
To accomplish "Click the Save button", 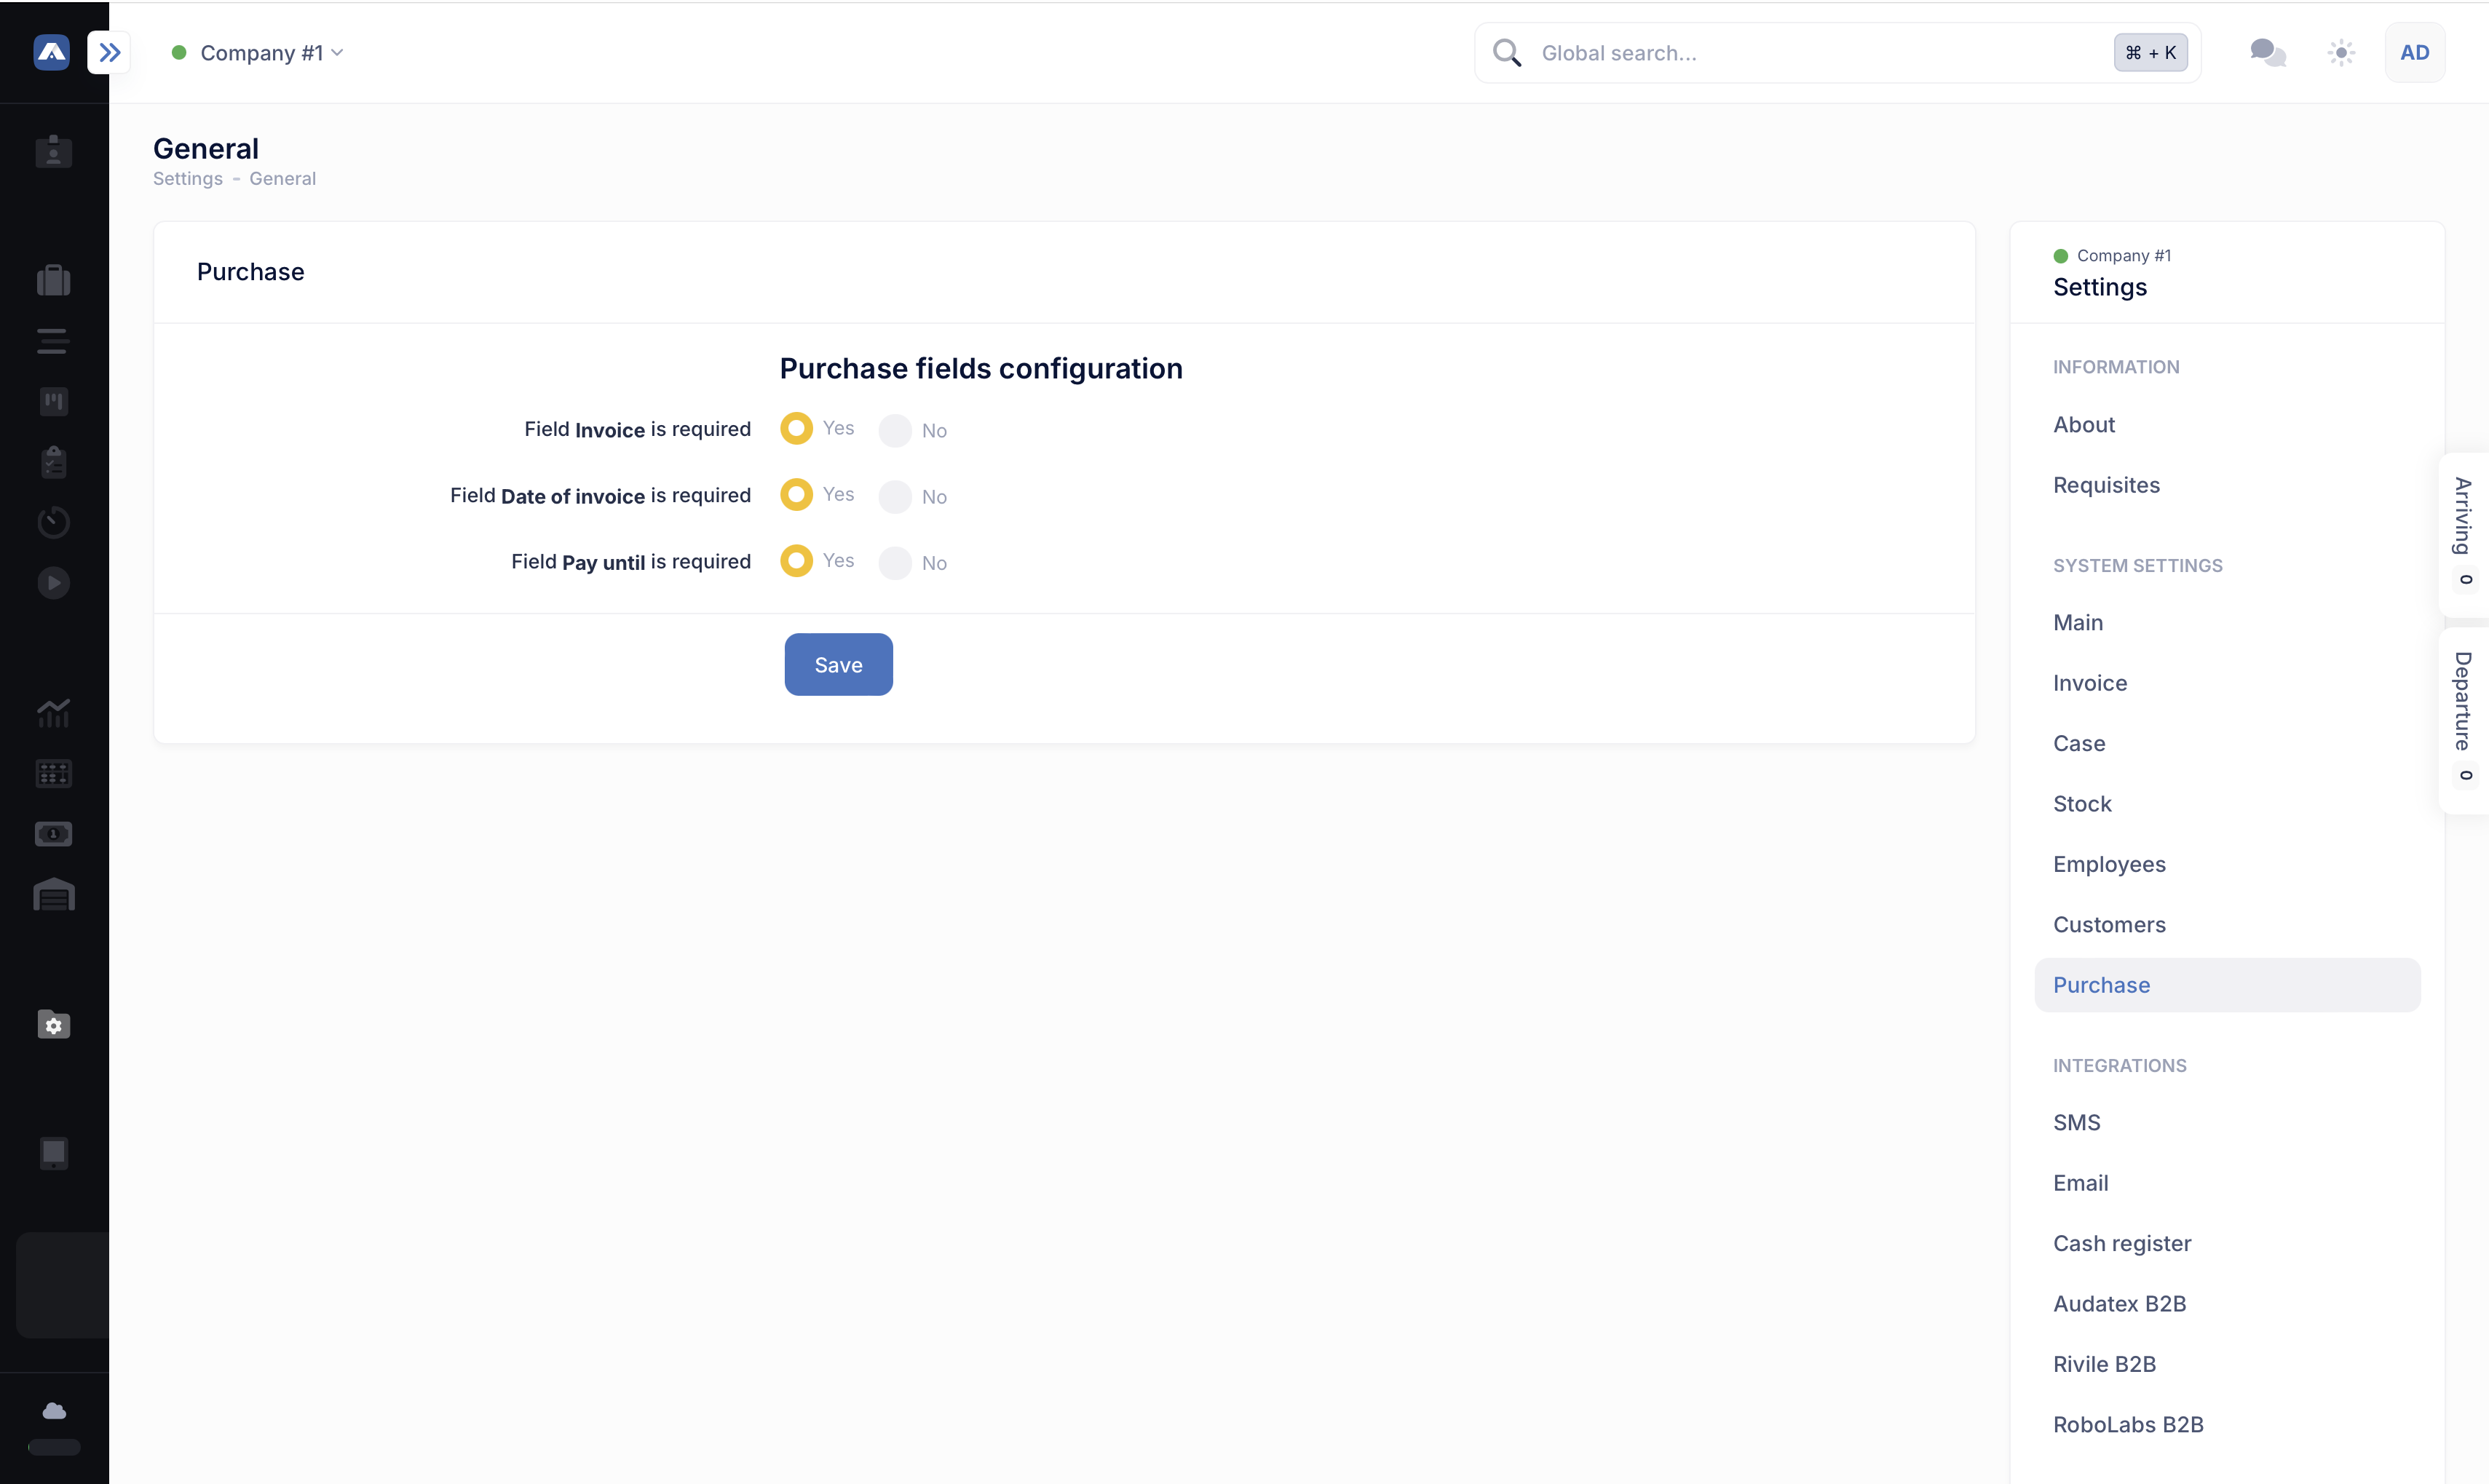I will click(x=838, y=665).
